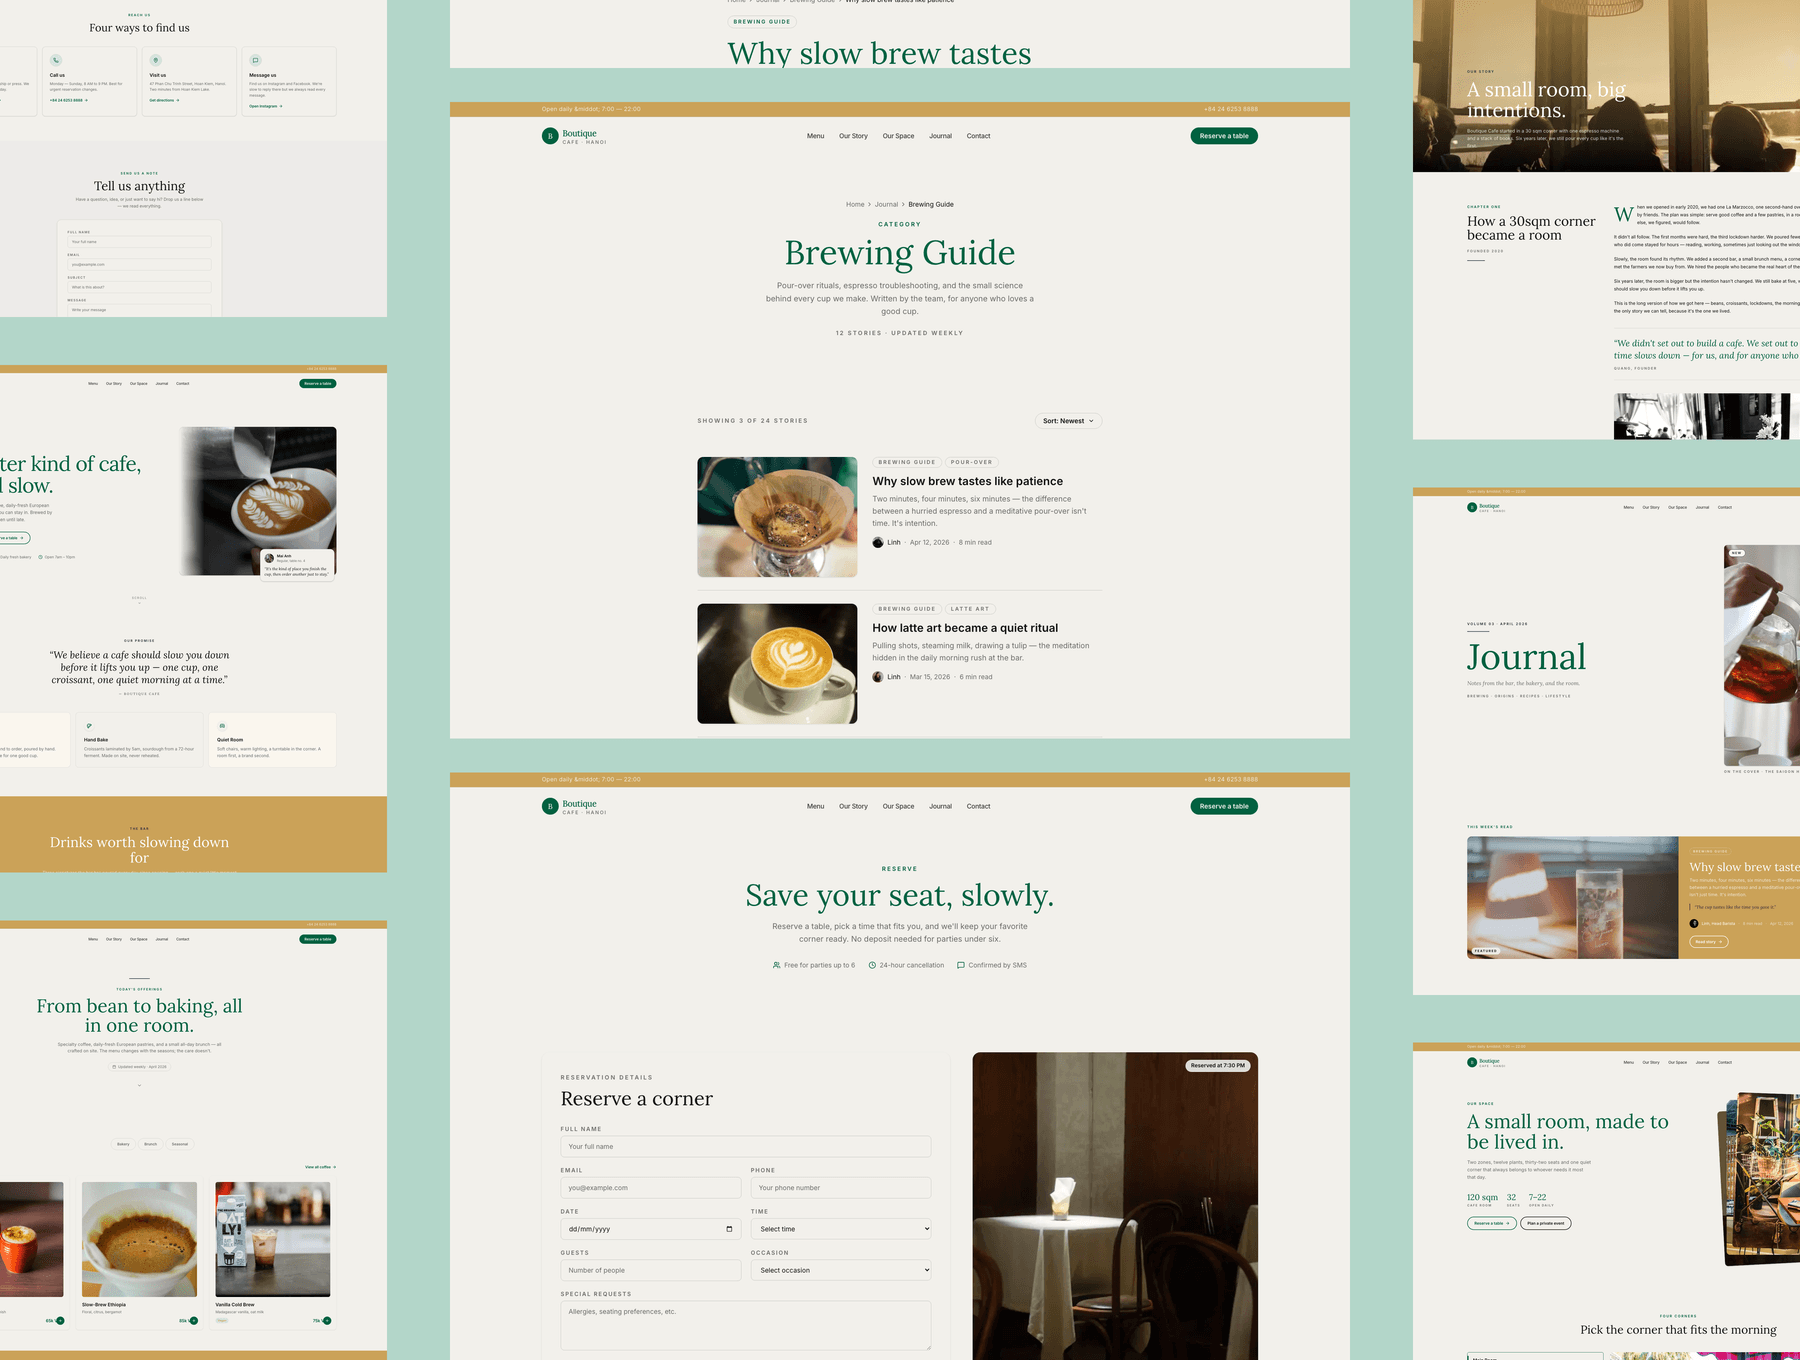This screenshot has width=1800, height=1360.
Task: Click the Boutique logo above 'A small room, made to be lived in'
Action: [1486, 1062]
